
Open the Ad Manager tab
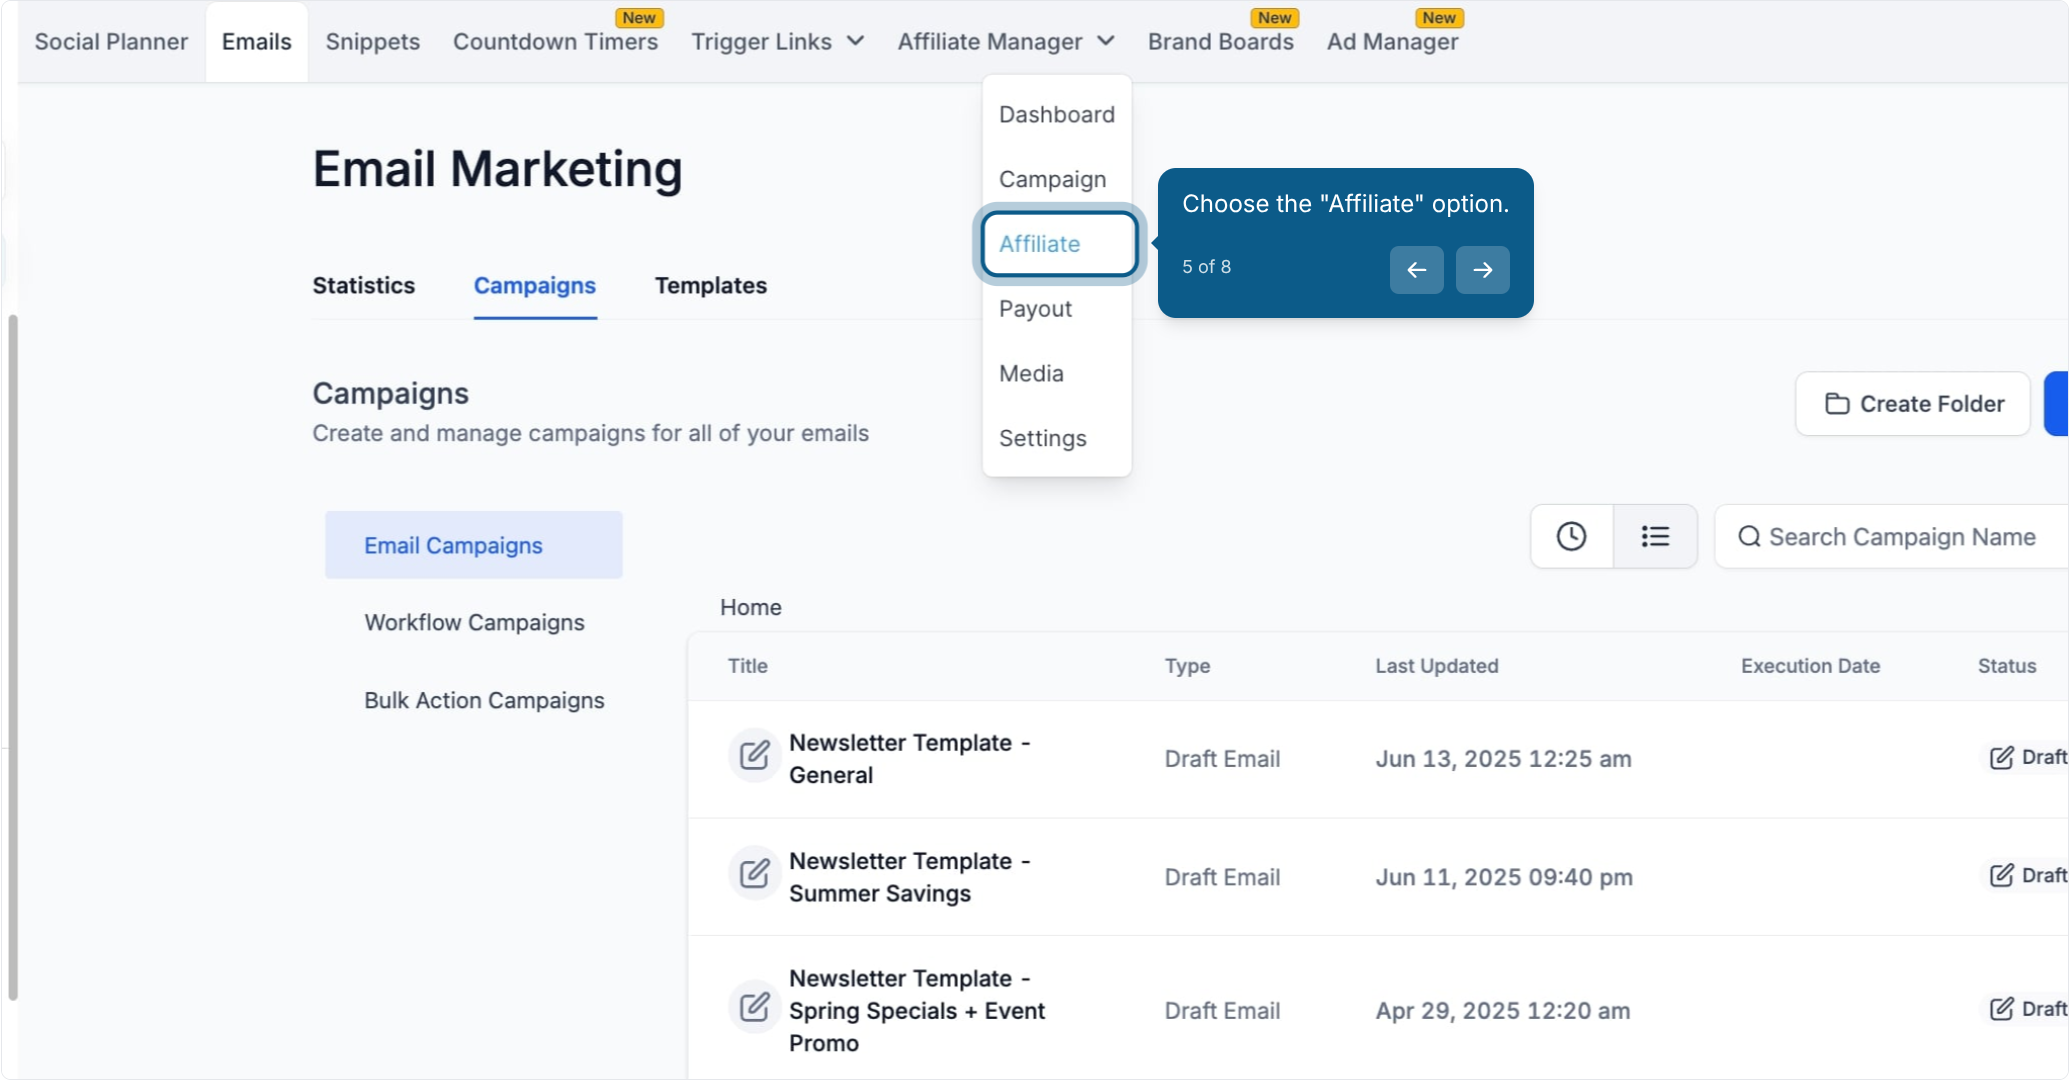(1392, 42)
